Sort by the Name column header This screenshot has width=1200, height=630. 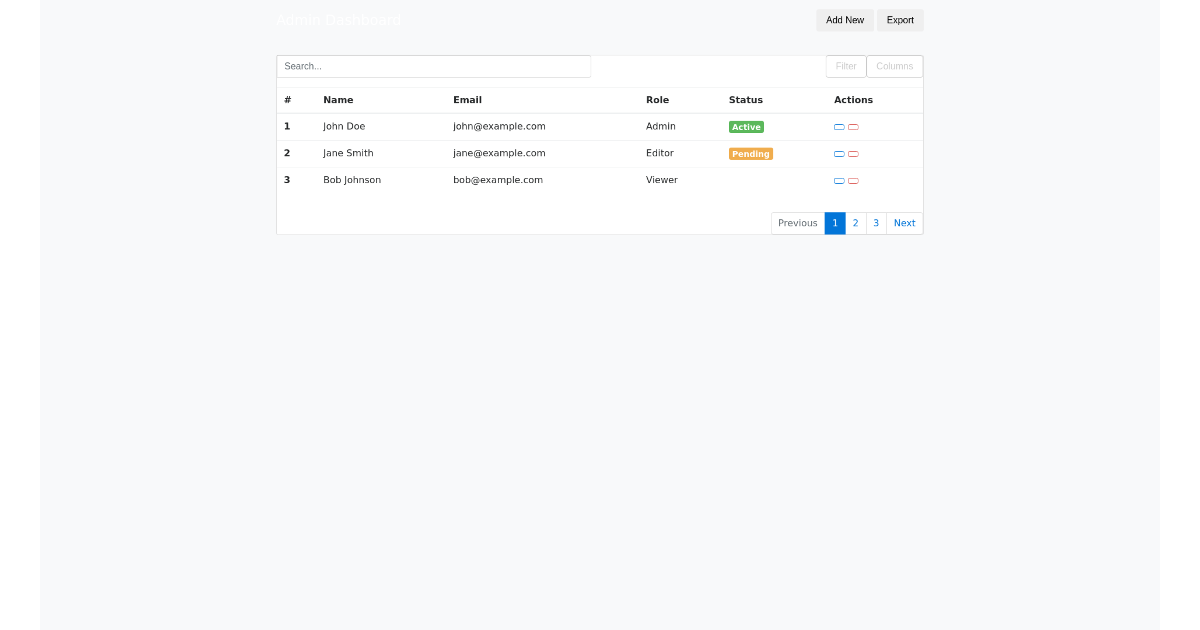click(x=338, y=100)
